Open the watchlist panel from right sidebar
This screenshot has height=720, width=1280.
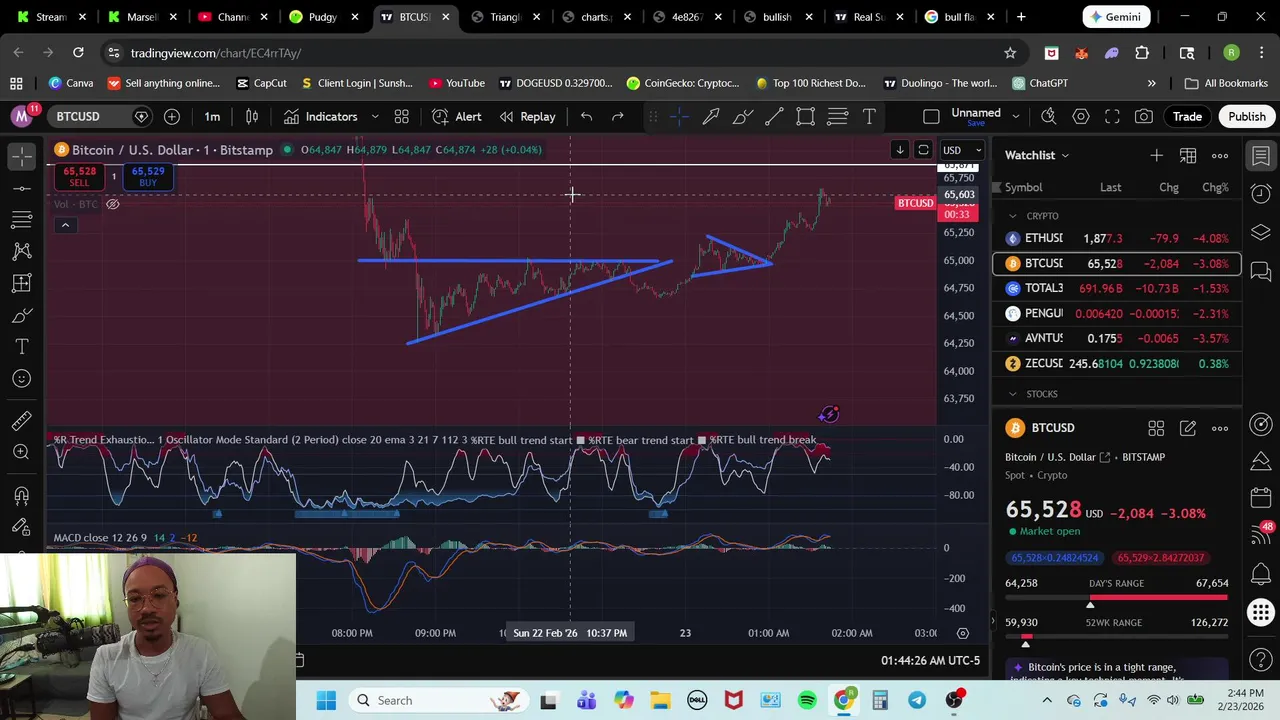point(1261,156)
